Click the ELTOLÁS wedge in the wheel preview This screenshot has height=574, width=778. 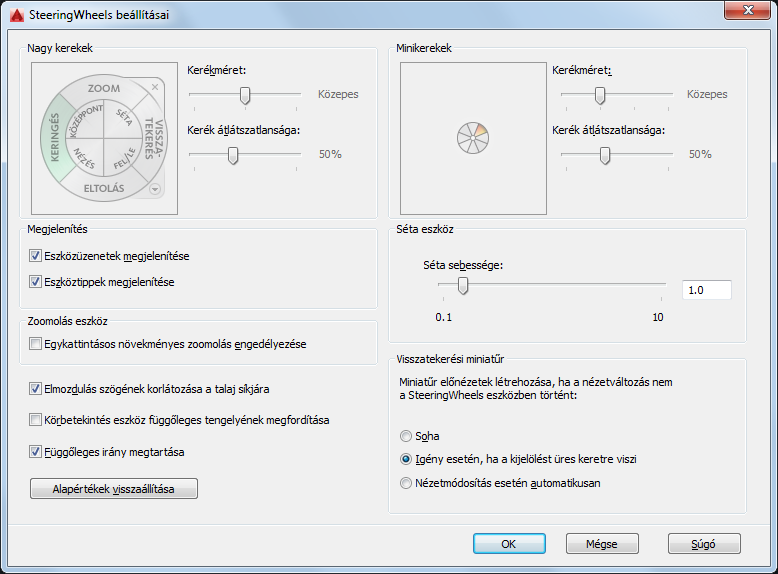click(104, 188)
